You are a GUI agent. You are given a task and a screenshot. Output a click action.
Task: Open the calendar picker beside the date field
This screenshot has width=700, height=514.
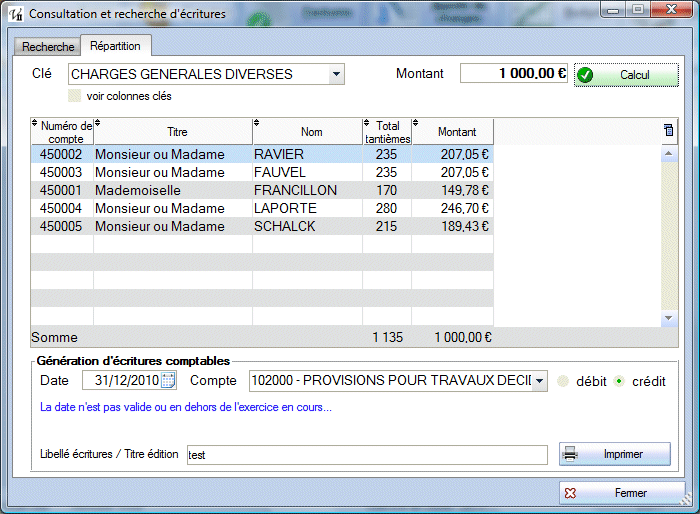[168, 380]
